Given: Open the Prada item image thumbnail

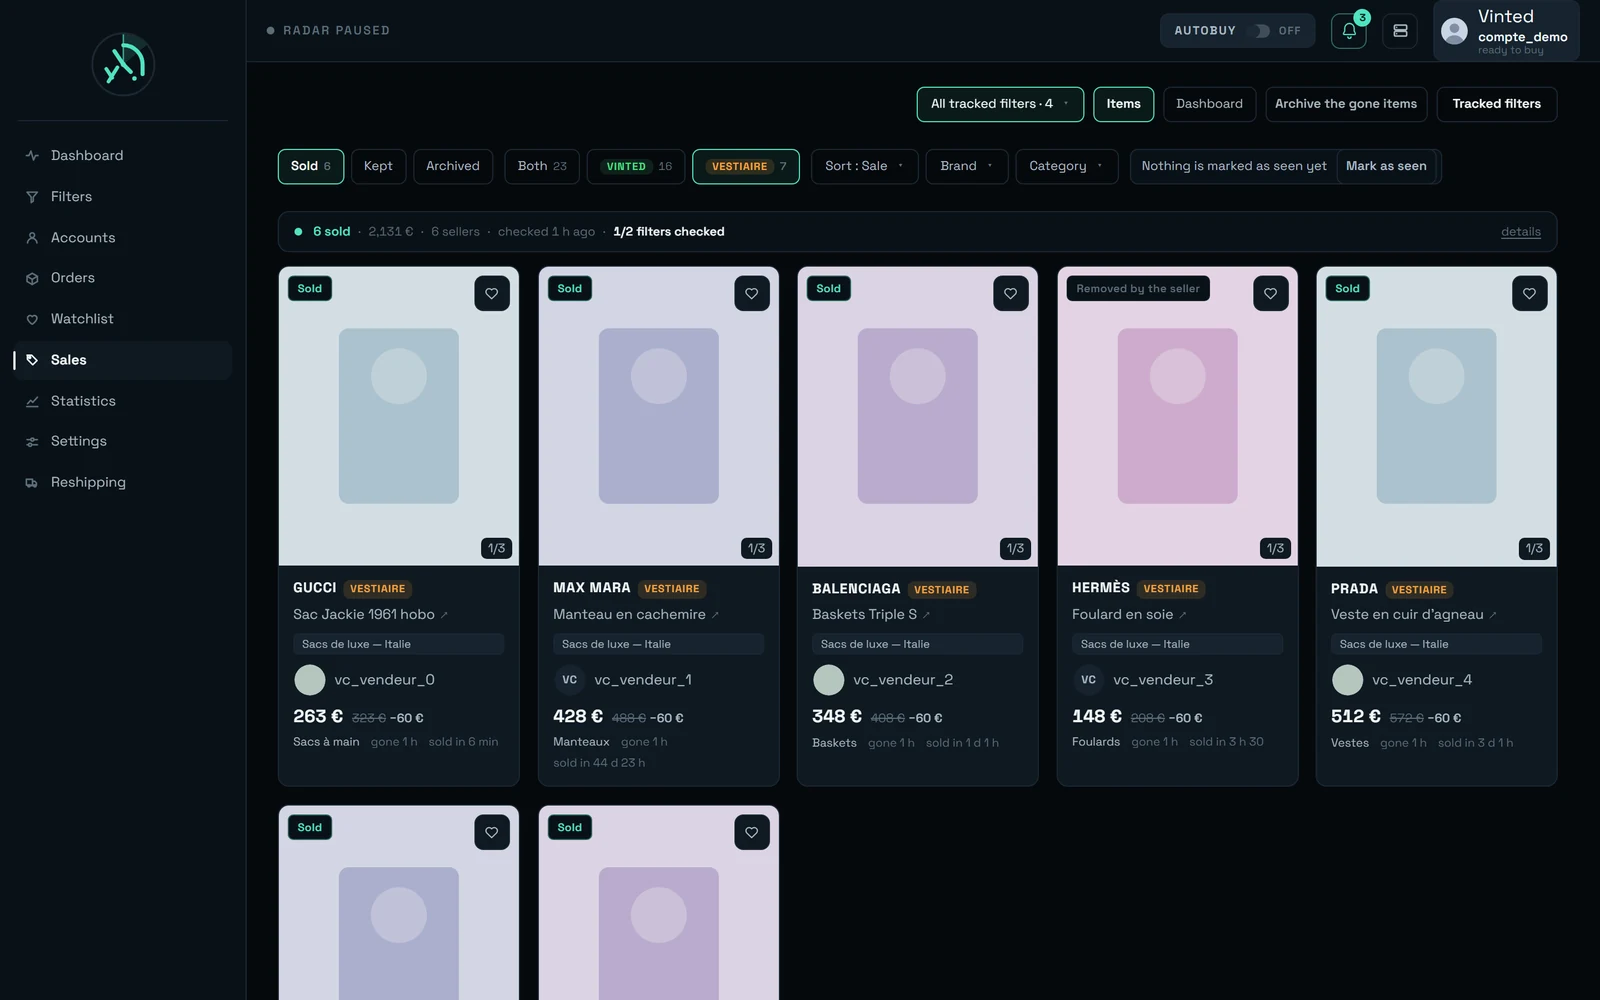Looking at the screenshot, I should 1436,416.
